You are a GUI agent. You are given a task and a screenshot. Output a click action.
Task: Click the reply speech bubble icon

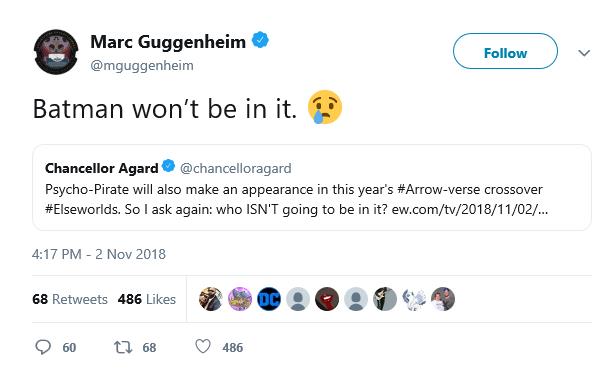pyautogui.click(x=43, y=347)
